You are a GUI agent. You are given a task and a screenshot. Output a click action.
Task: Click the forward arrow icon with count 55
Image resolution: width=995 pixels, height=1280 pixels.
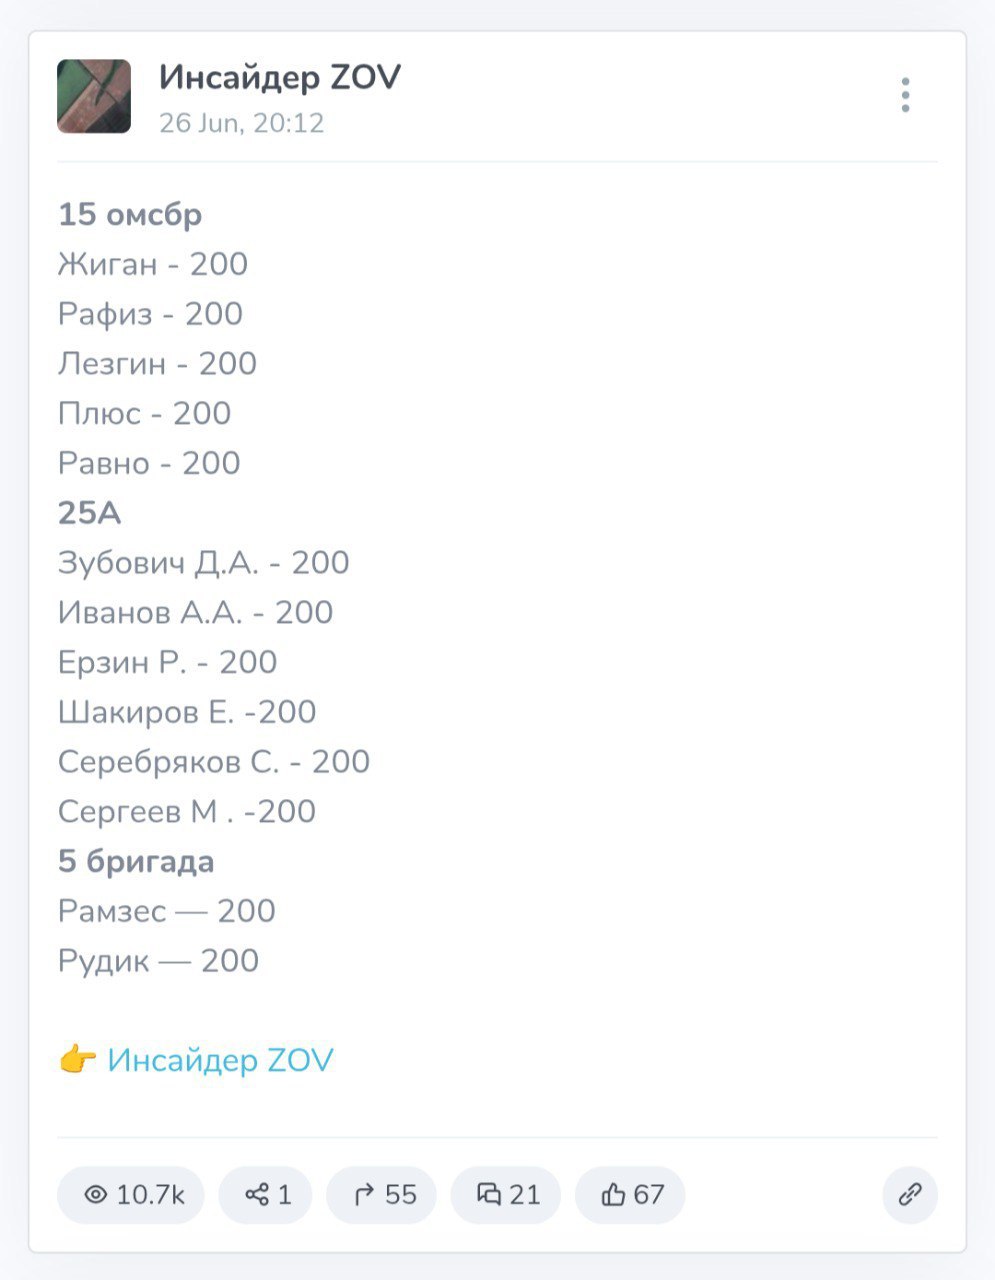pyautogui.click(x=364, y=1194)
